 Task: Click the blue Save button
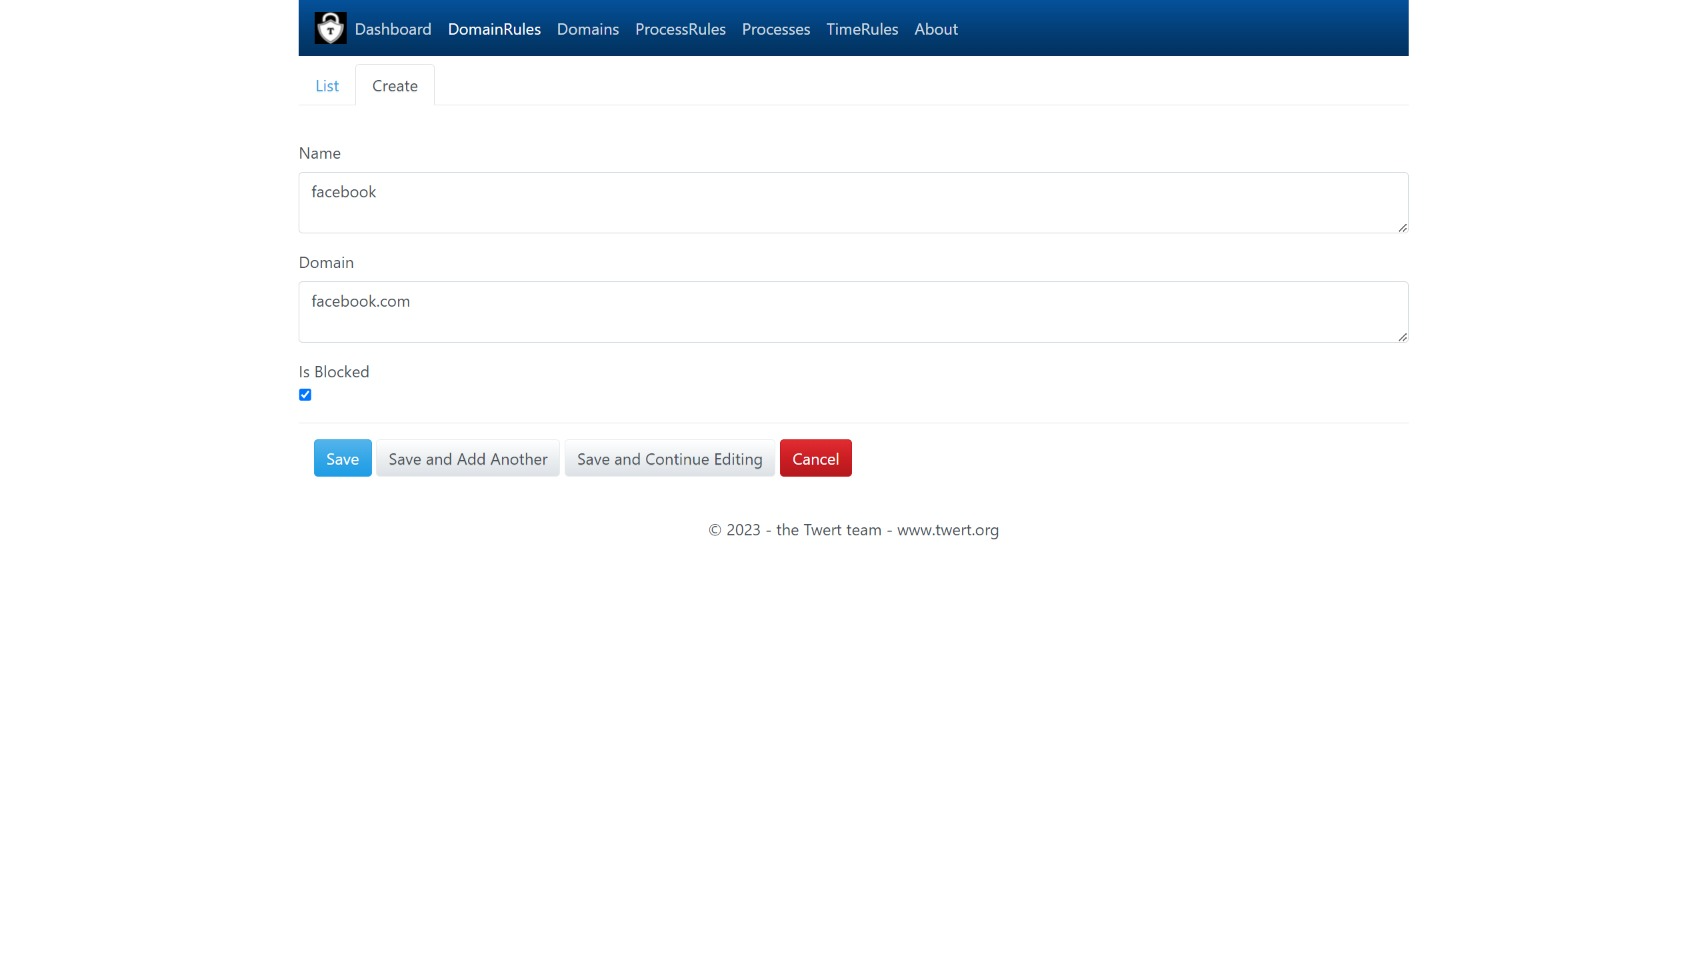tap(343, 458)
